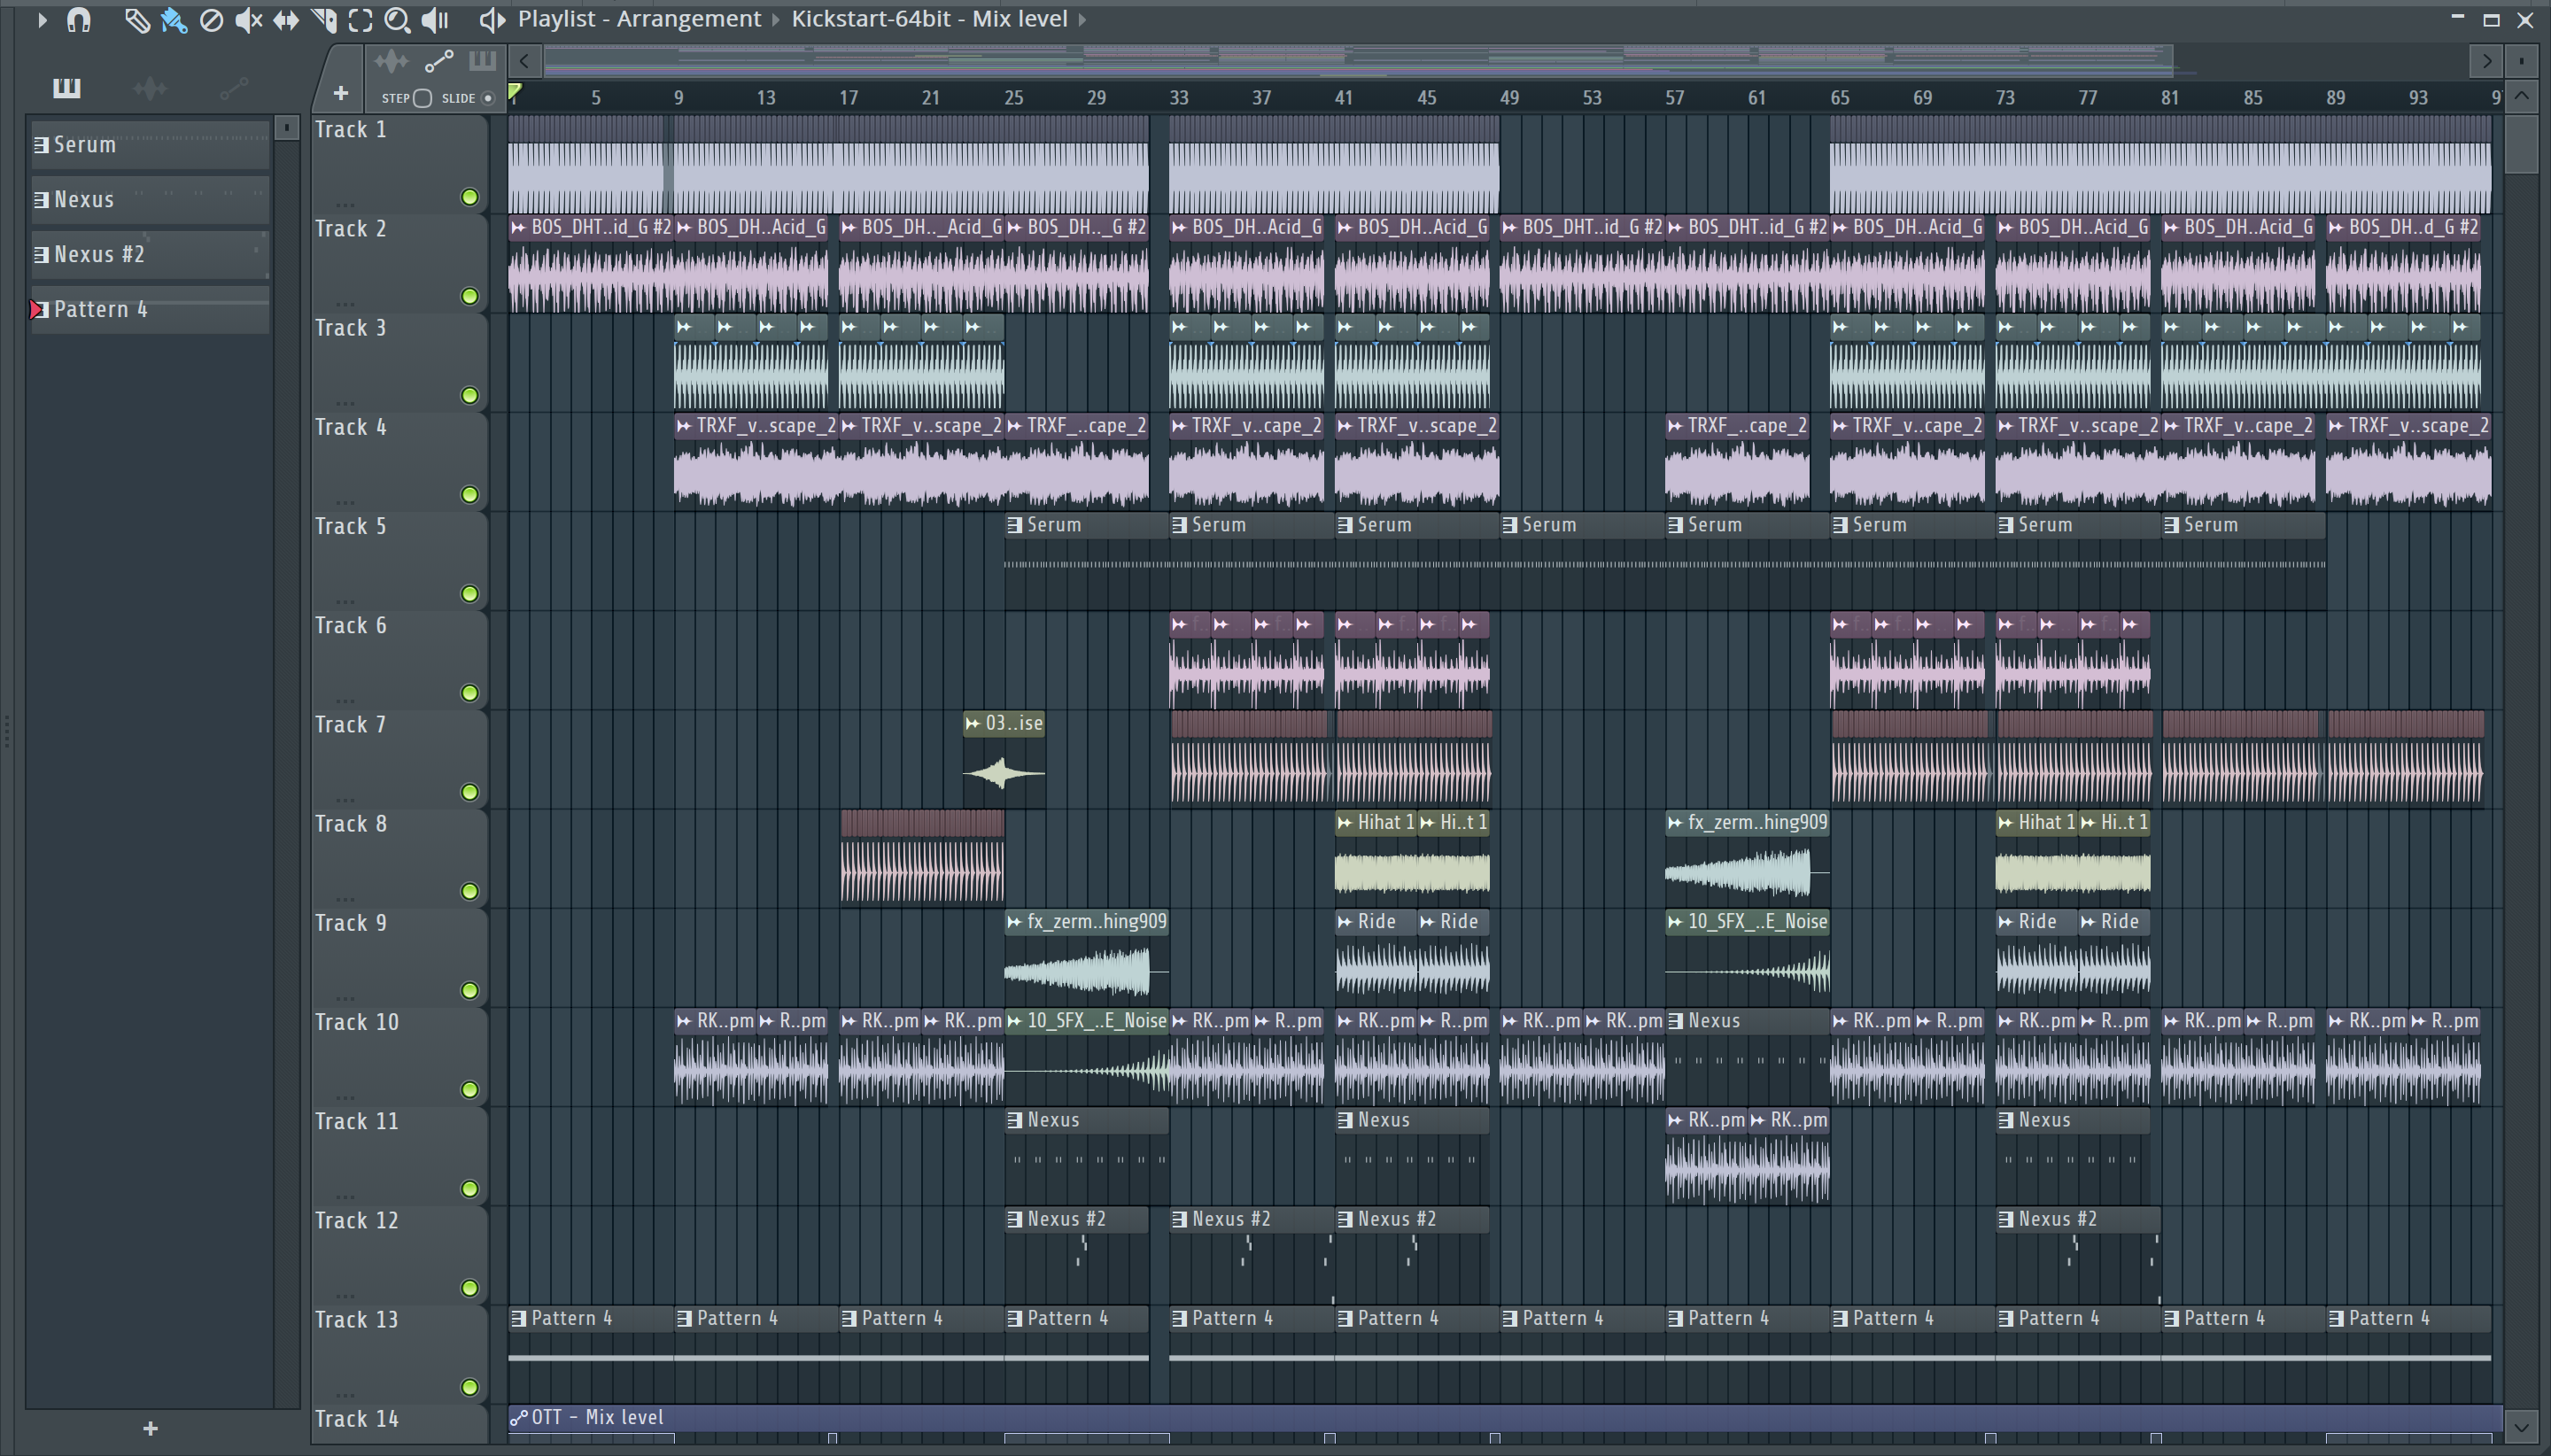The image size is (2551, 1456).
Task: Open OTT - Mix level automation clip menu
Action: [x=519, y=1418]
